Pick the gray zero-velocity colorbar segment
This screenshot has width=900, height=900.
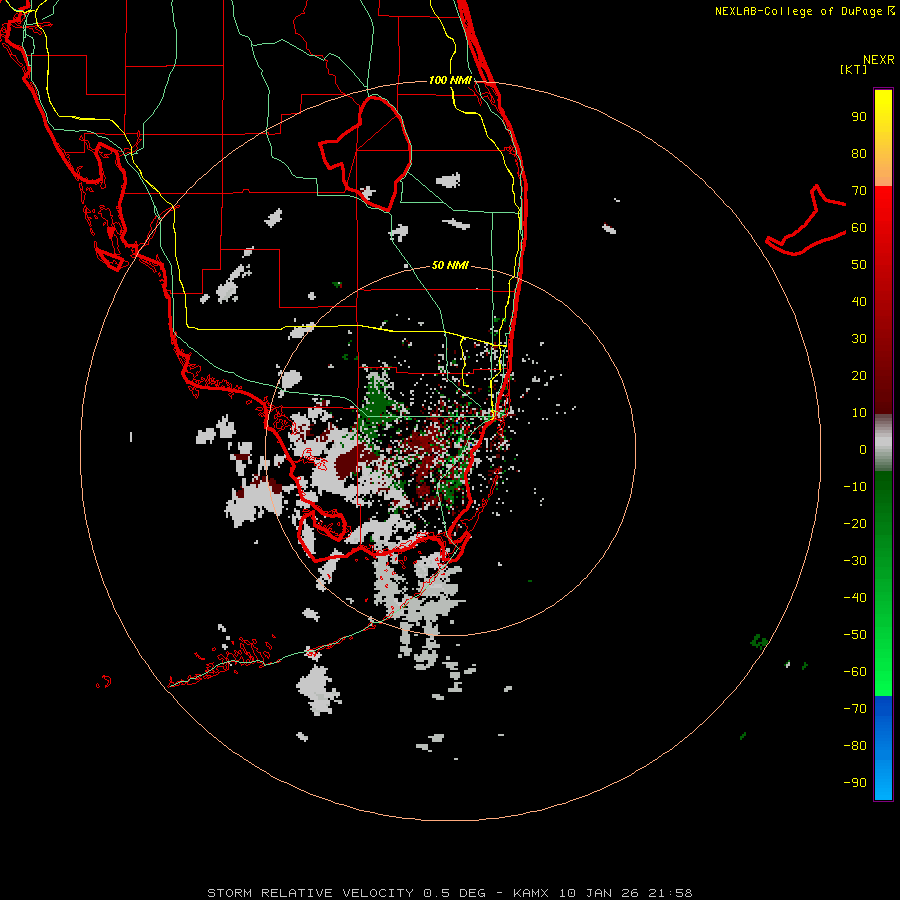(x=883, y=443)
